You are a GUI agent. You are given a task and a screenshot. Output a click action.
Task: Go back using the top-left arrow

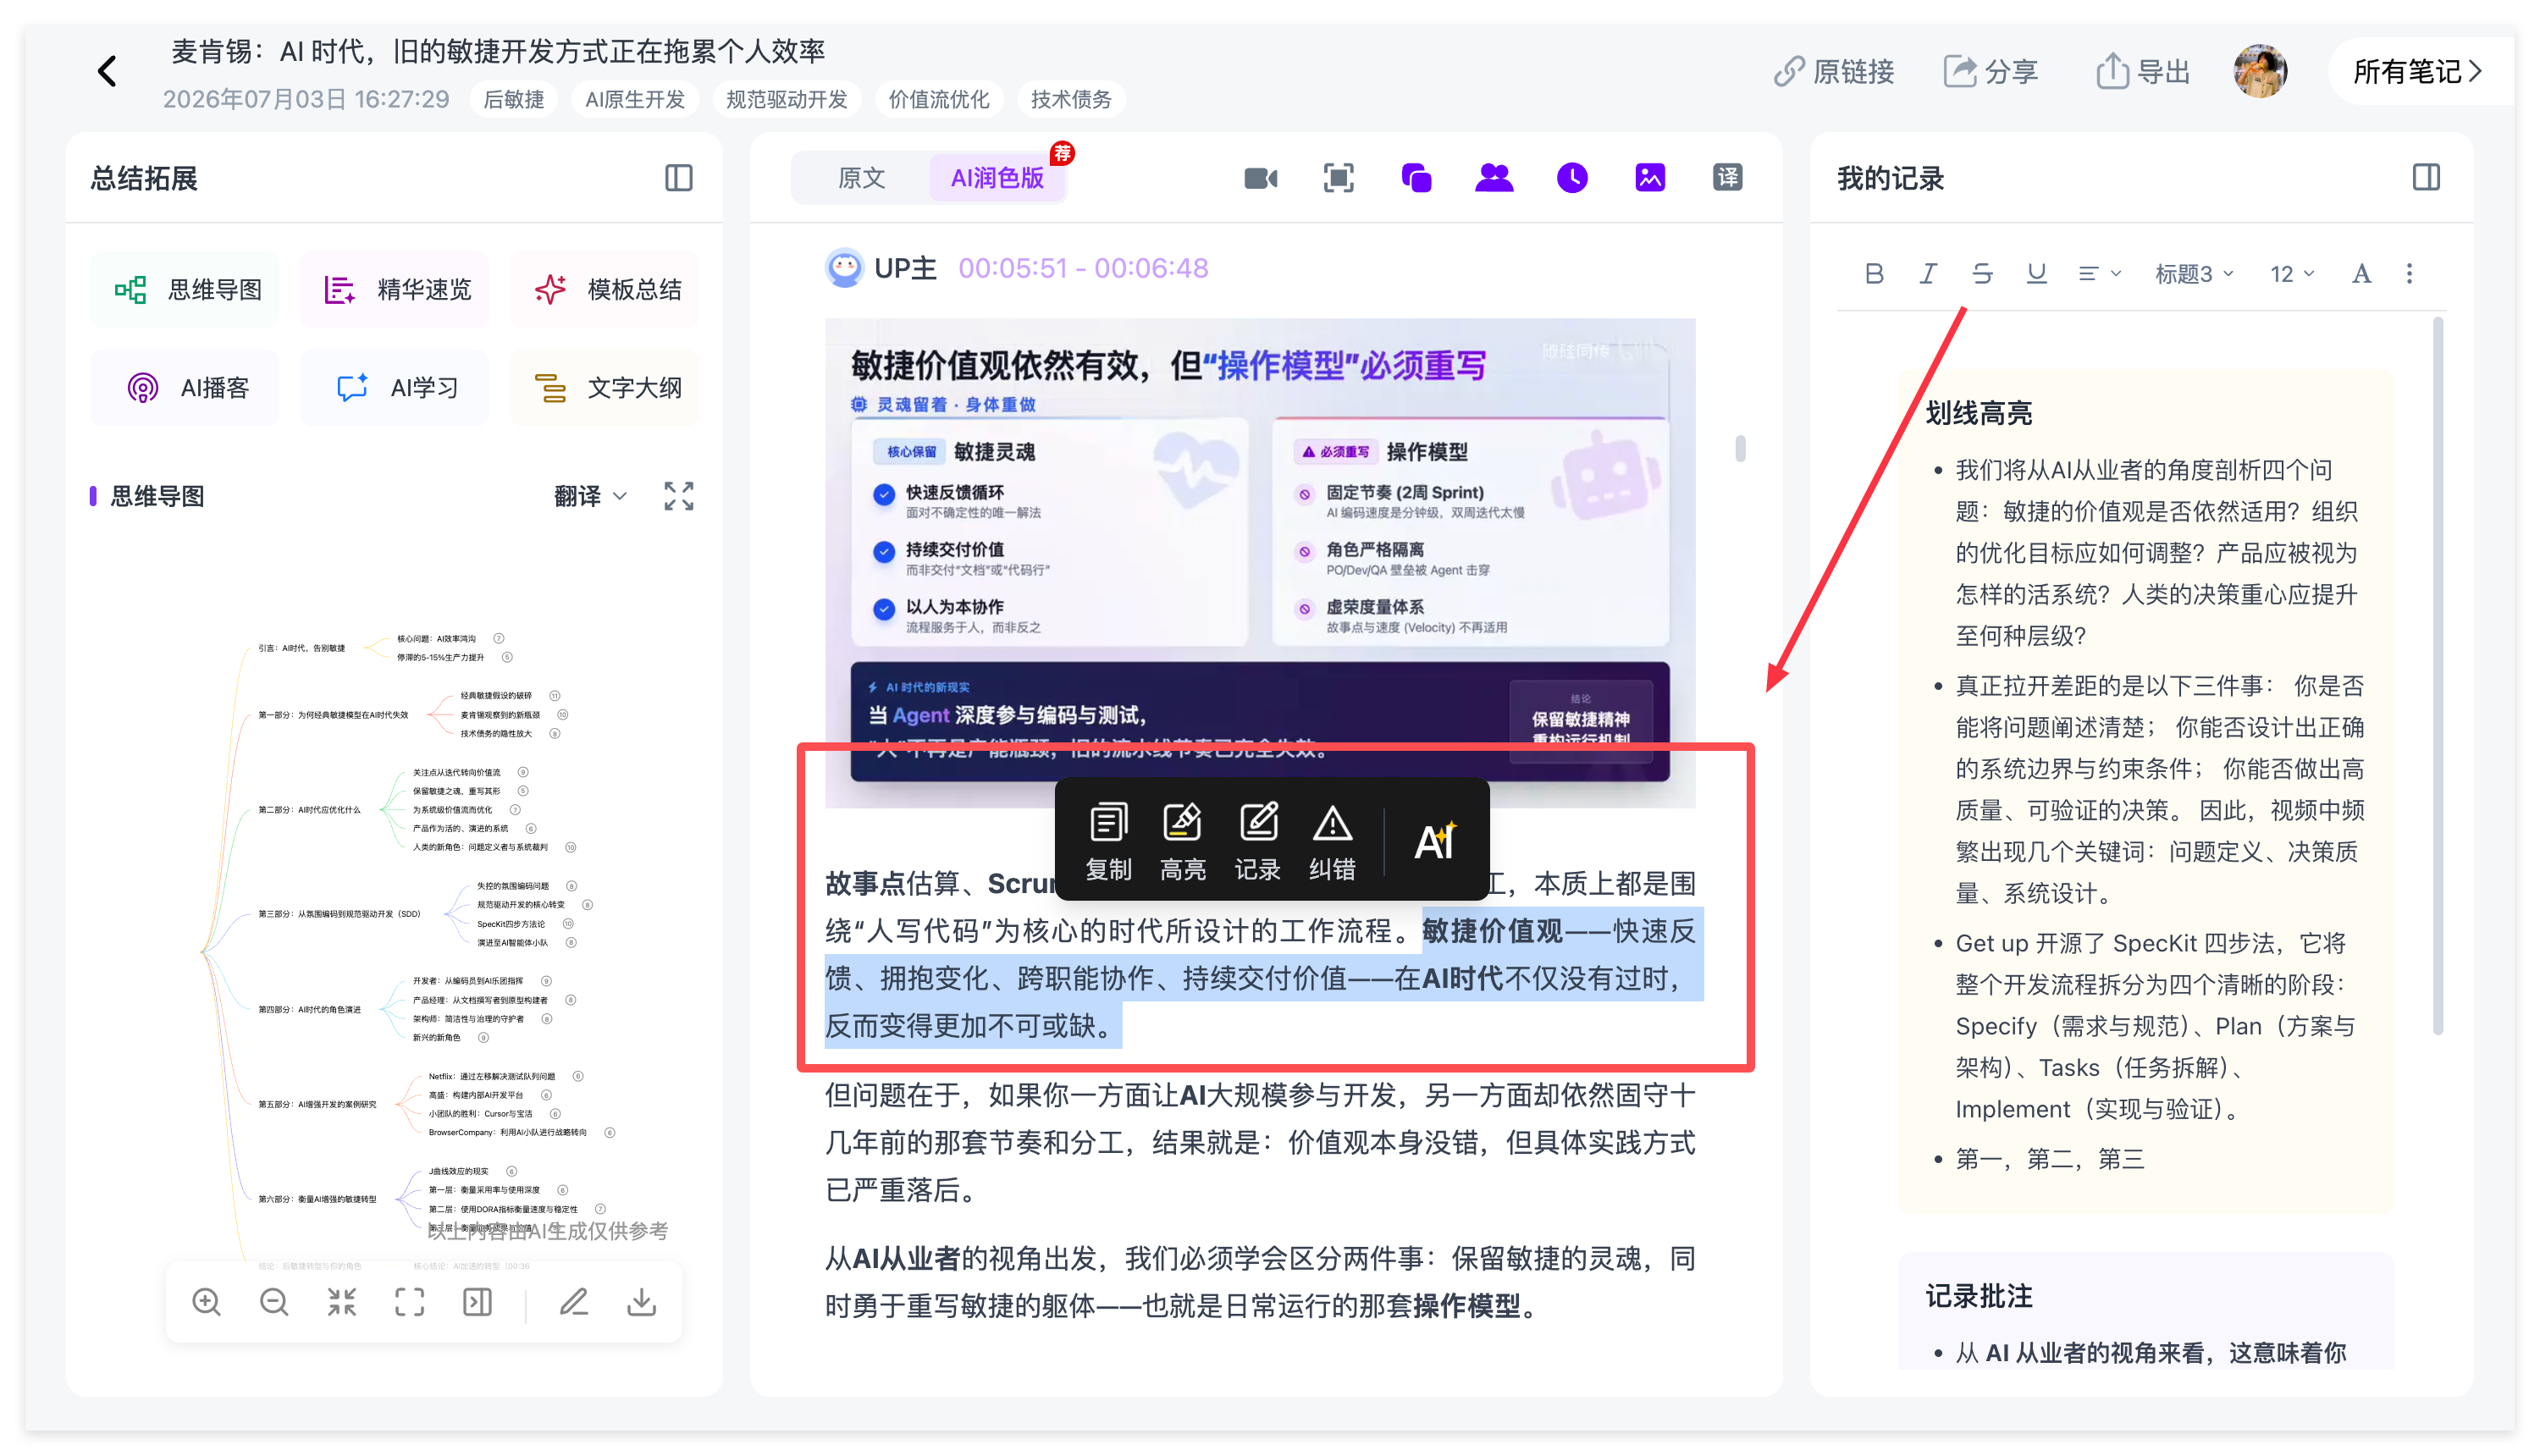[108, 71]
